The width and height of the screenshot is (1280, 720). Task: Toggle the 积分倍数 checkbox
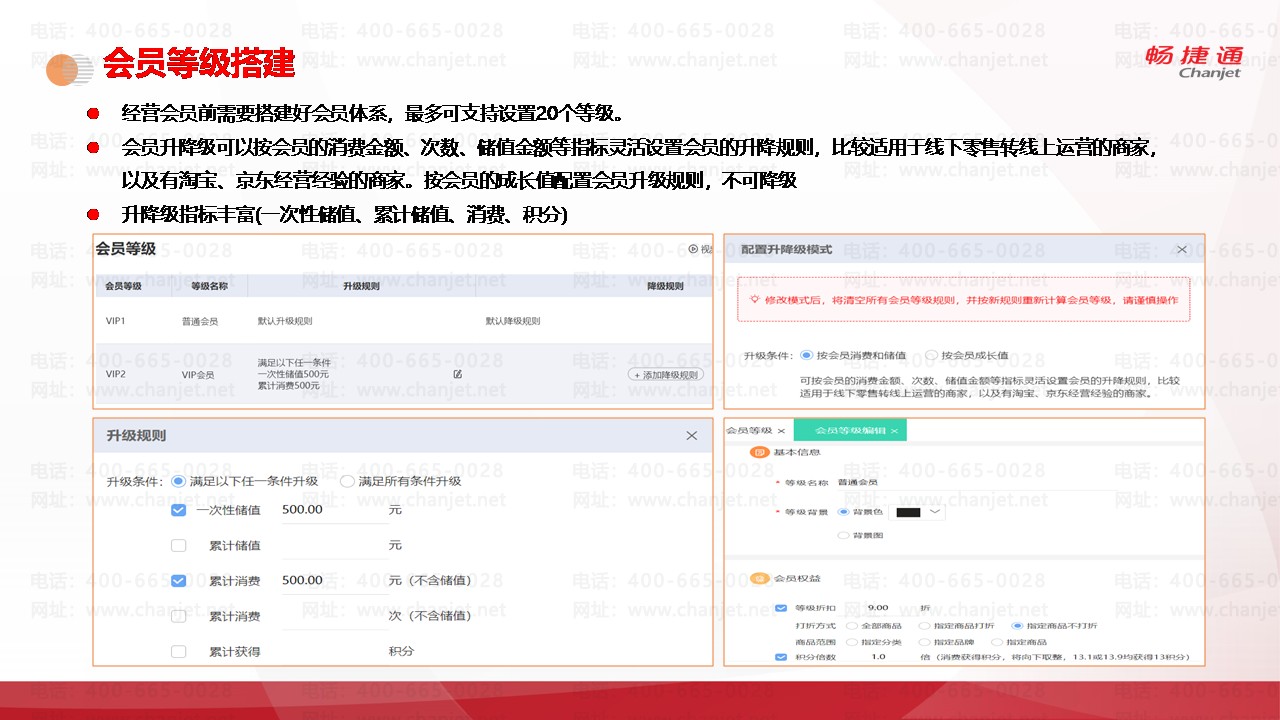781,657
